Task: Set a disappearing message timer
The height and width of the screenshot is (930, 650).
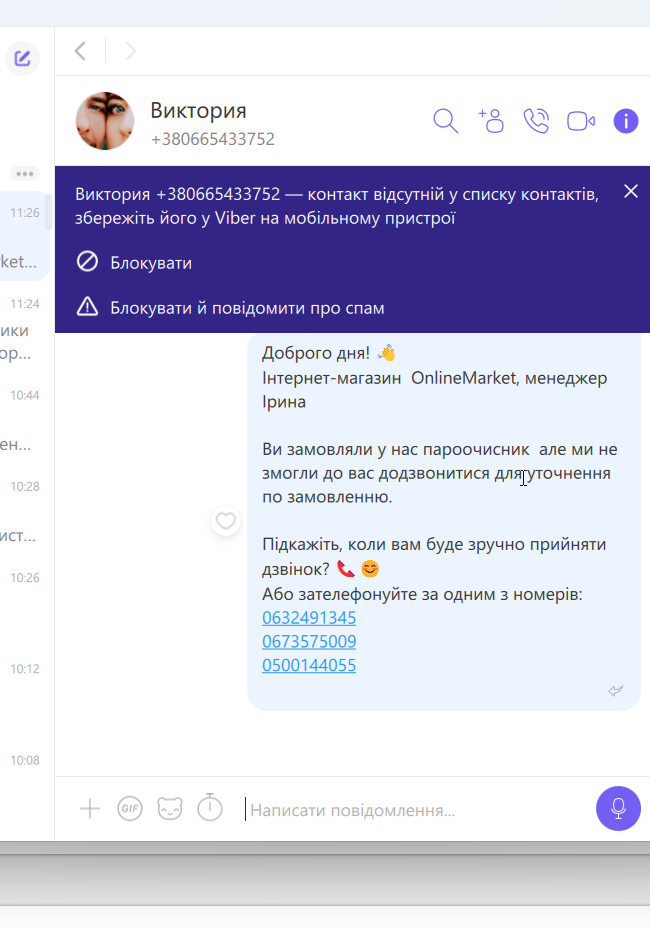Action: (x=209, y=807)
